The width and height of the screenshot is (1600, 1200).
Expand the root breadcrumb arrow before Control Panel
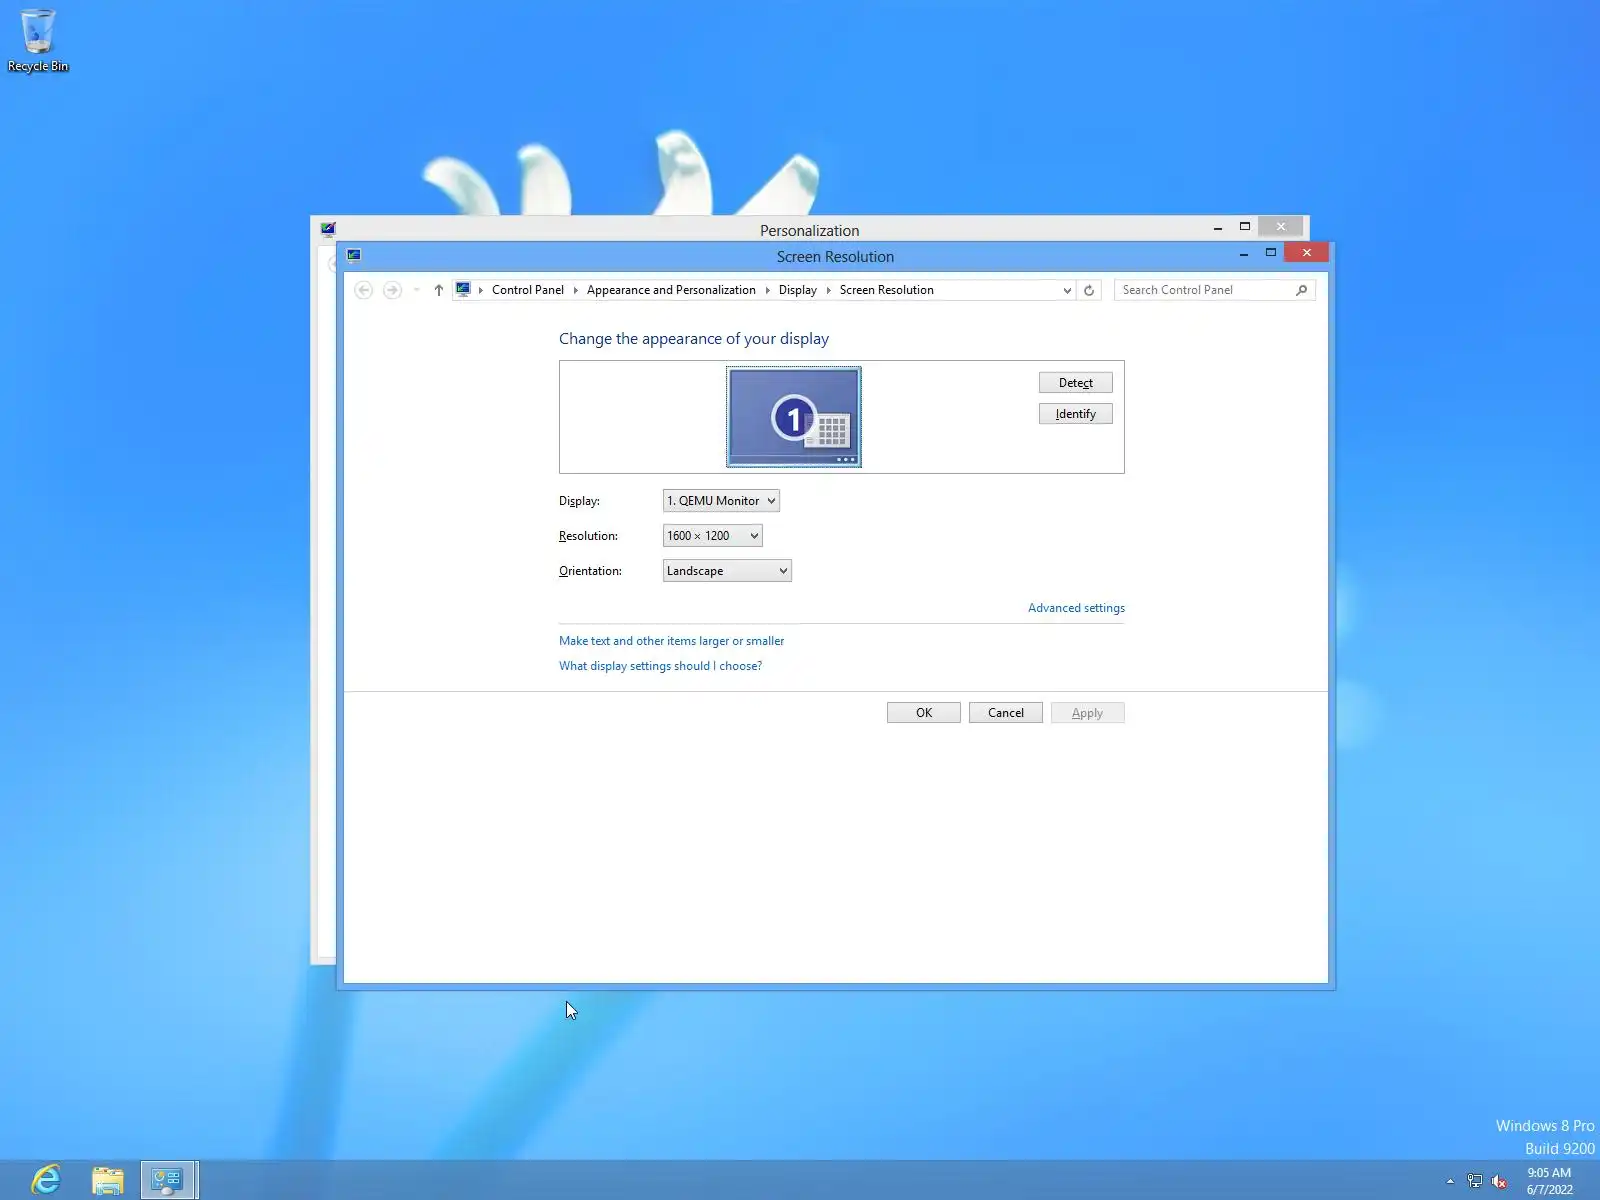pos(481,290)
